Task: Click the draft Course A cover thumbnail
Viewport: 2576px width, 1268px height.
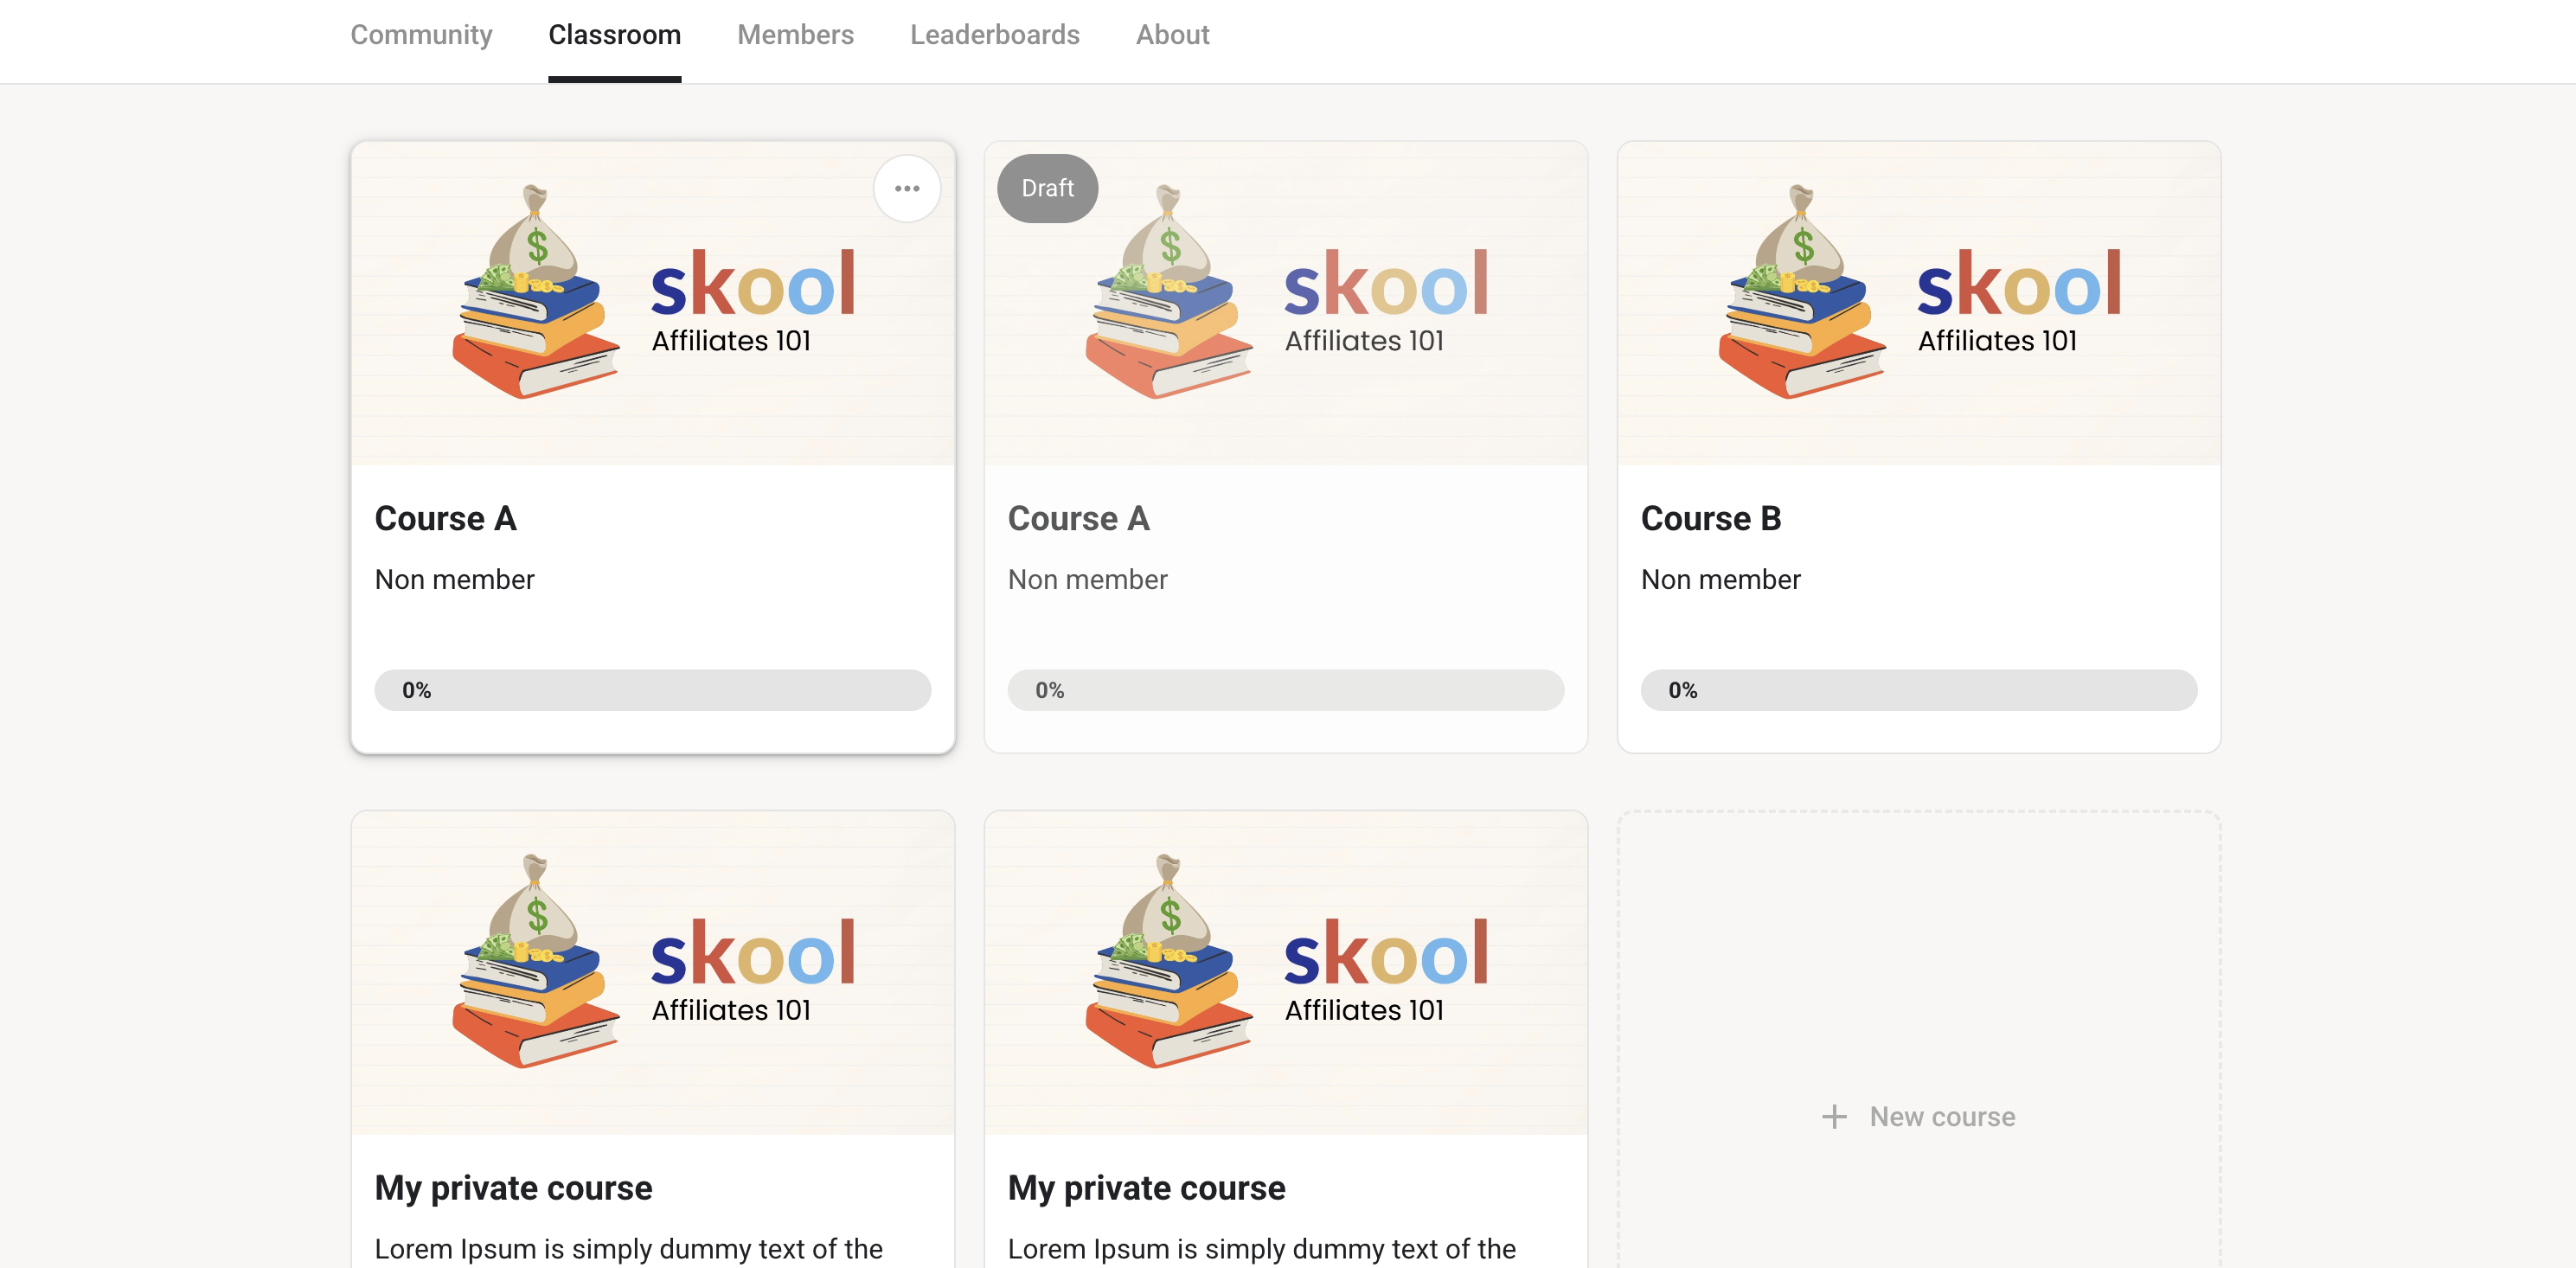Action: click(x=1285, y=304)
